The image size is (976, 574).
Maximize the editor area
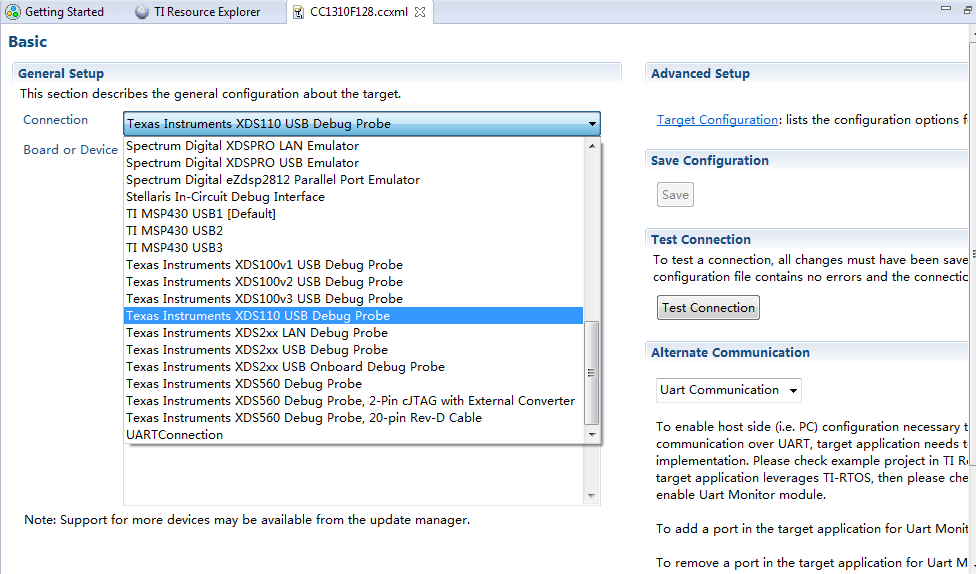[968, 9]
